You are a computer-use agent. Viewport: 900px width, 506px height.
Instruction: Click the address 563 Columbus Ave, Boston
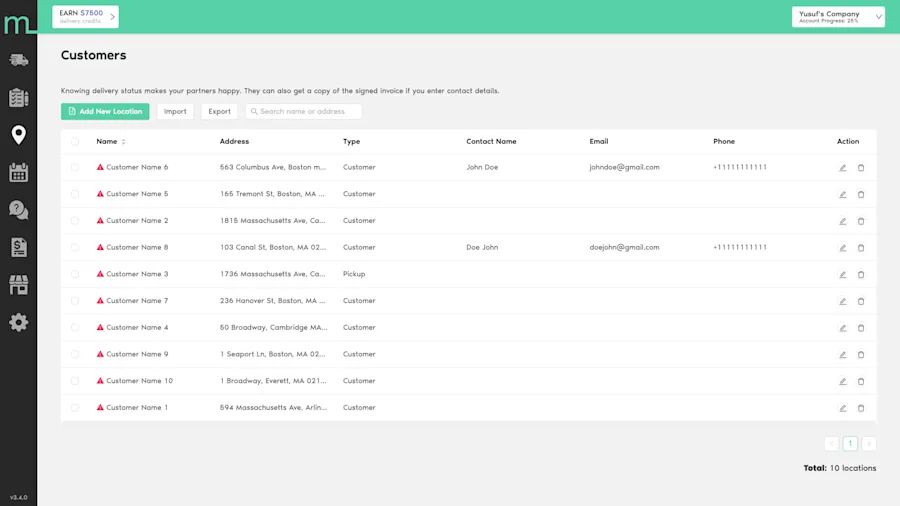click(273, 167)
